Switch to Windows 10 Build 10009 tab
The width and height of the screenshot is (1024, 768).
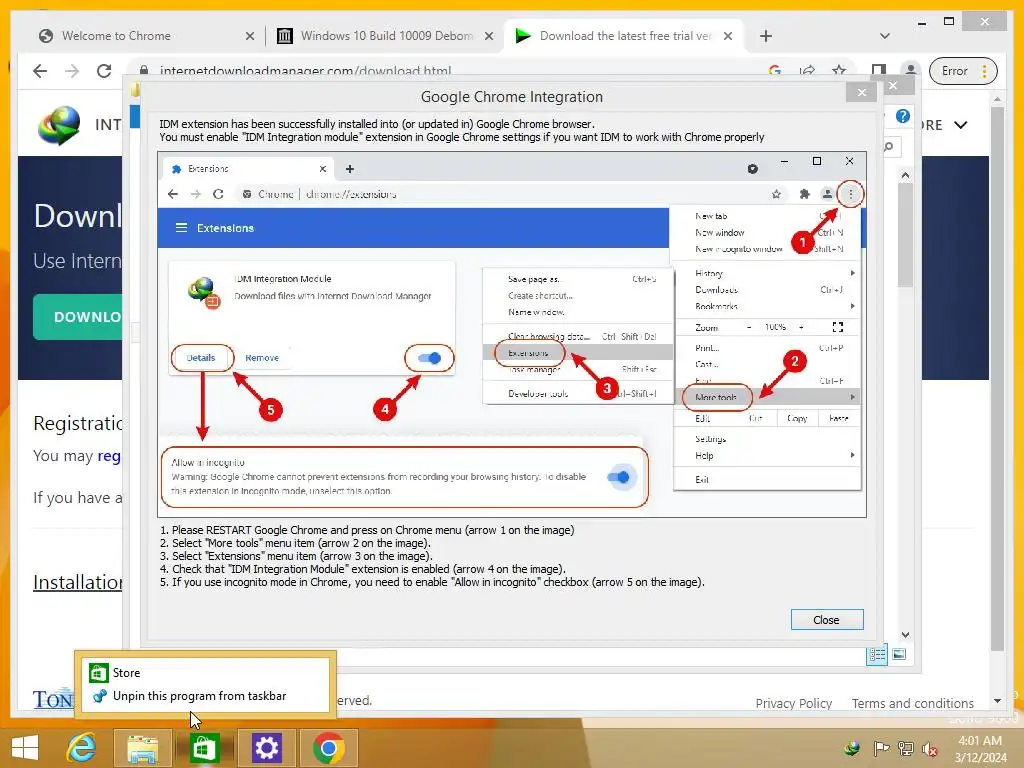[386, 36]
